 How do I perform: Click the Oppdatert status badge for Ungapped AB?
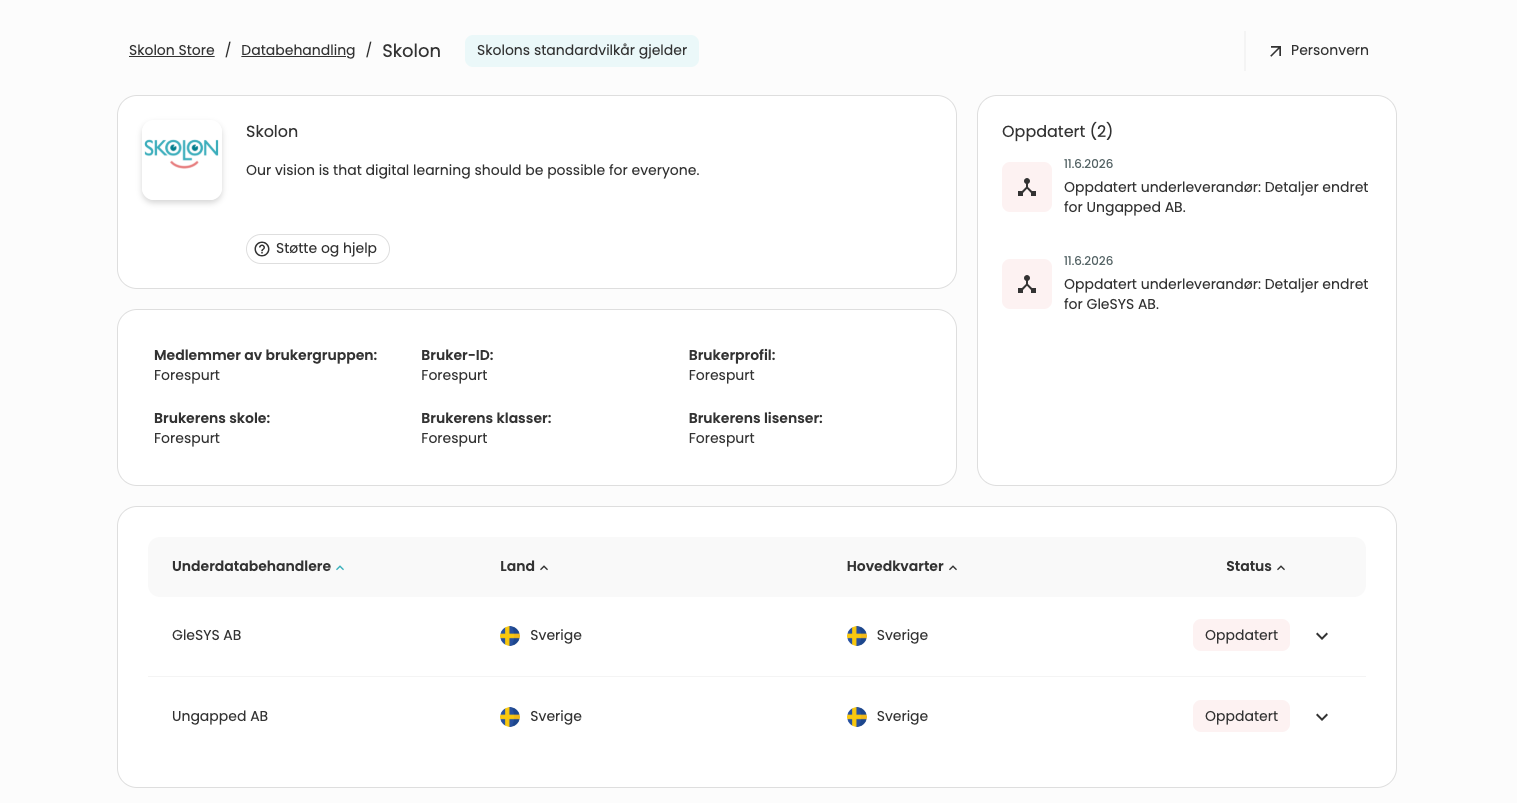(1241, 717)
